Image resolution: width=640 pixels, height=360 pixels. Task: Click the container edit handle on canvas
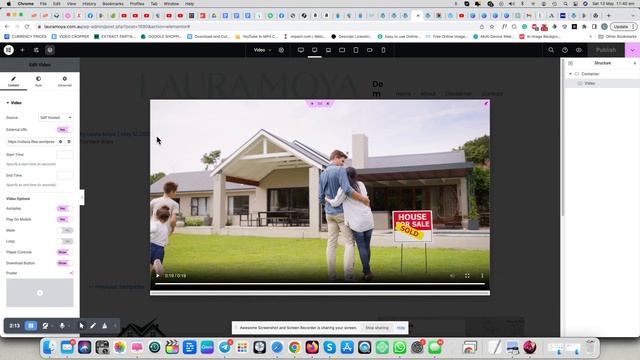[x=320, y=104]
